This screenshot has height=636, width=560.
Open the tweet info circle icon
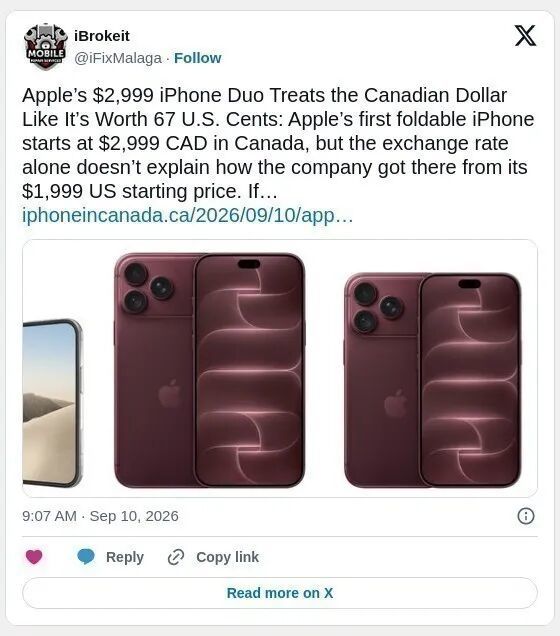point(526,516)
